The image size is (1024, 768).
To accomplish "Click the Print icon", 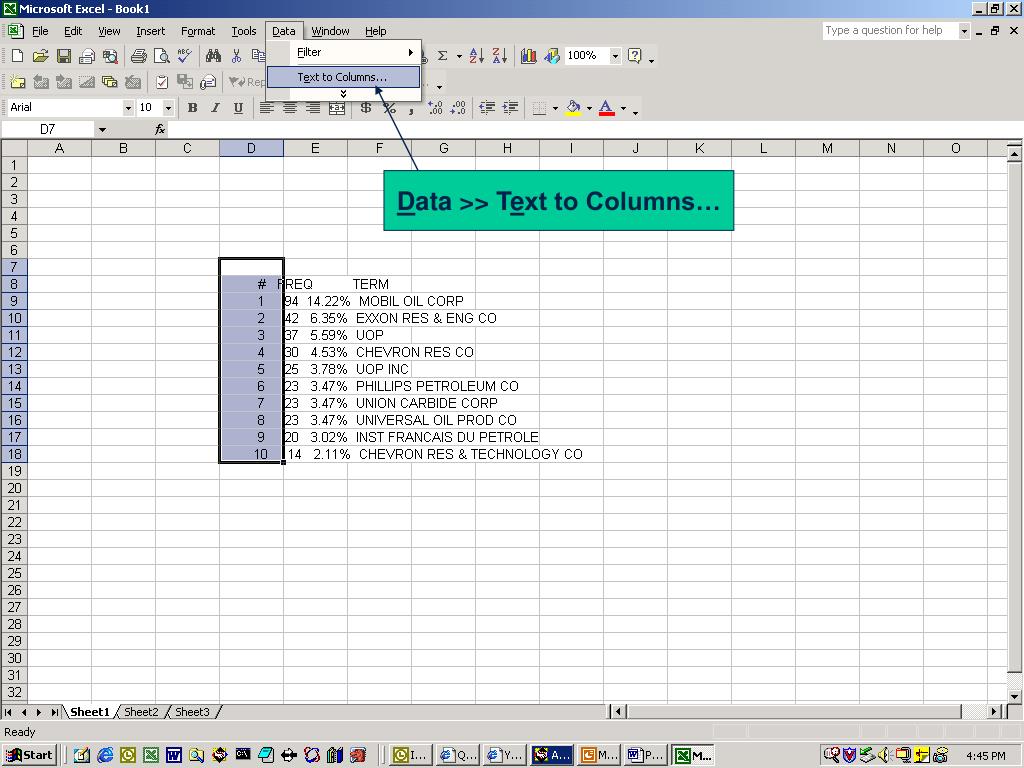I will 138,56.
